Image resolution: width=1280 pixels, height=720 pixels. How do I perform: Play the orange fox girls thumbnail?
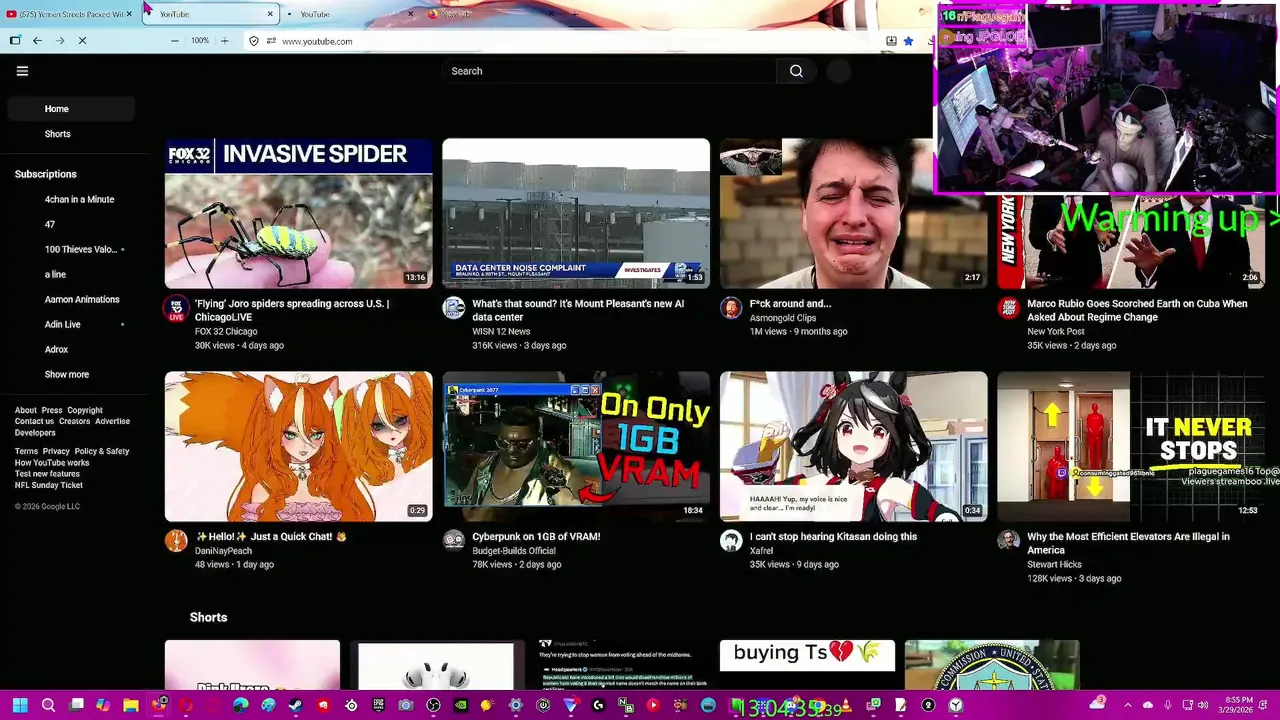click(x=299, y=446)
